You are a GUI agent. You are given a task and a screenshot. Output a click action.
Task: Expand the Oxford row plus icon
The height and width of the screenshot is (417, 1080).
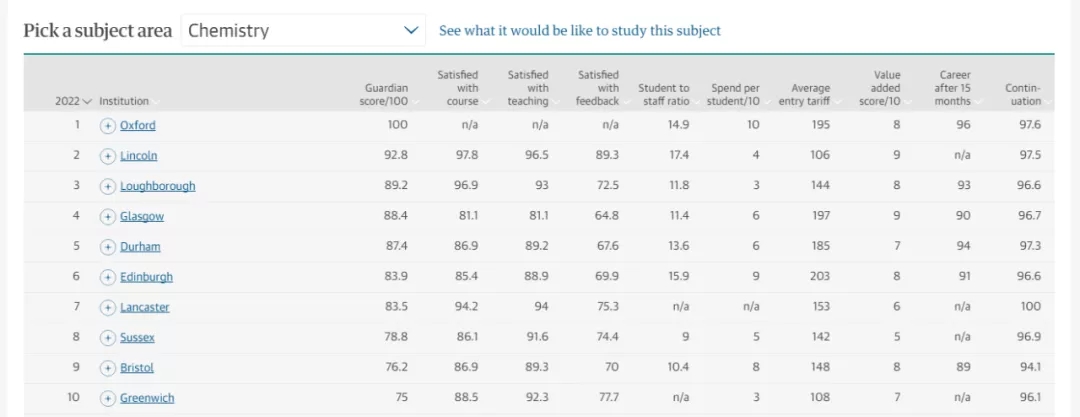click(107, 125)
